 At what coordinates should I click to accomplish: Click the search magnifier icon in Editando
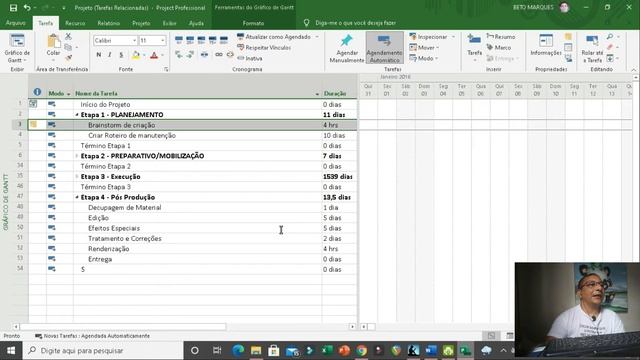pos(610,37)
